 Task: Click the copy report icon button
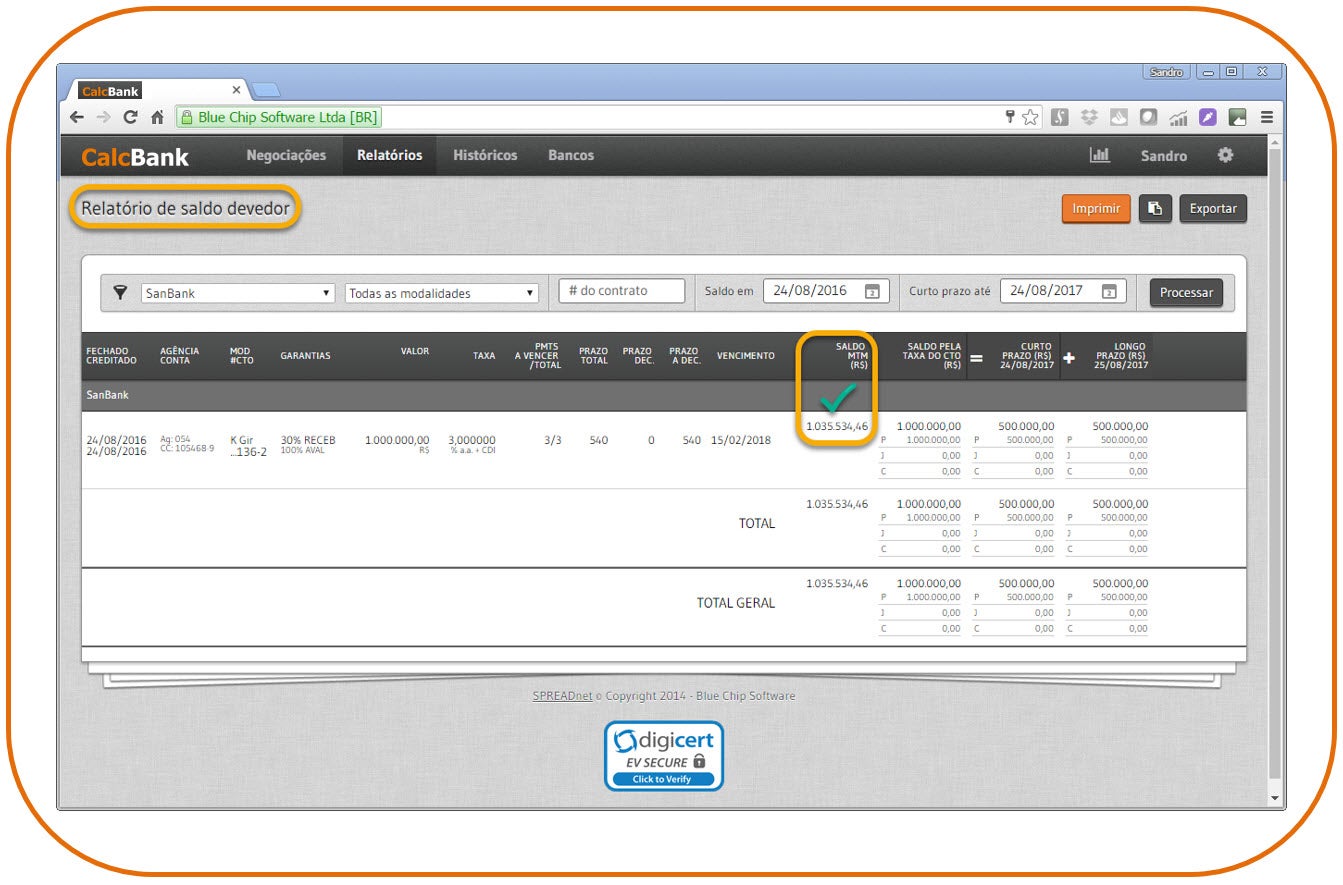1155,209
